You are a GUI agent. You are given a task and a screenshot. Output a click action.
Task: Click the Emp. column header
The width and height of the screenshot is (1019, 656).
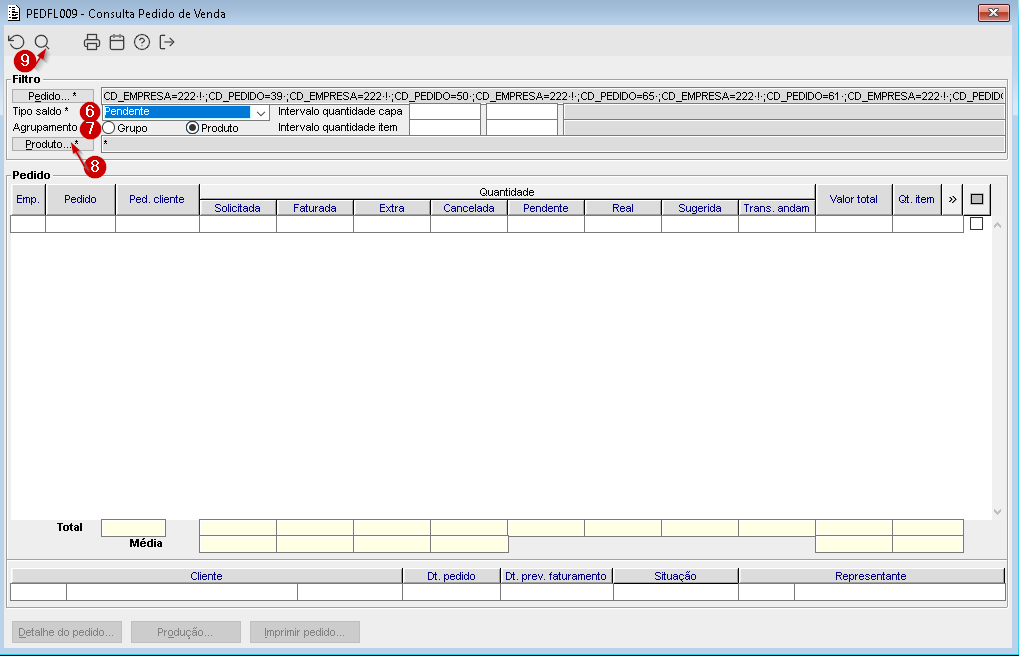coord(28,199)
